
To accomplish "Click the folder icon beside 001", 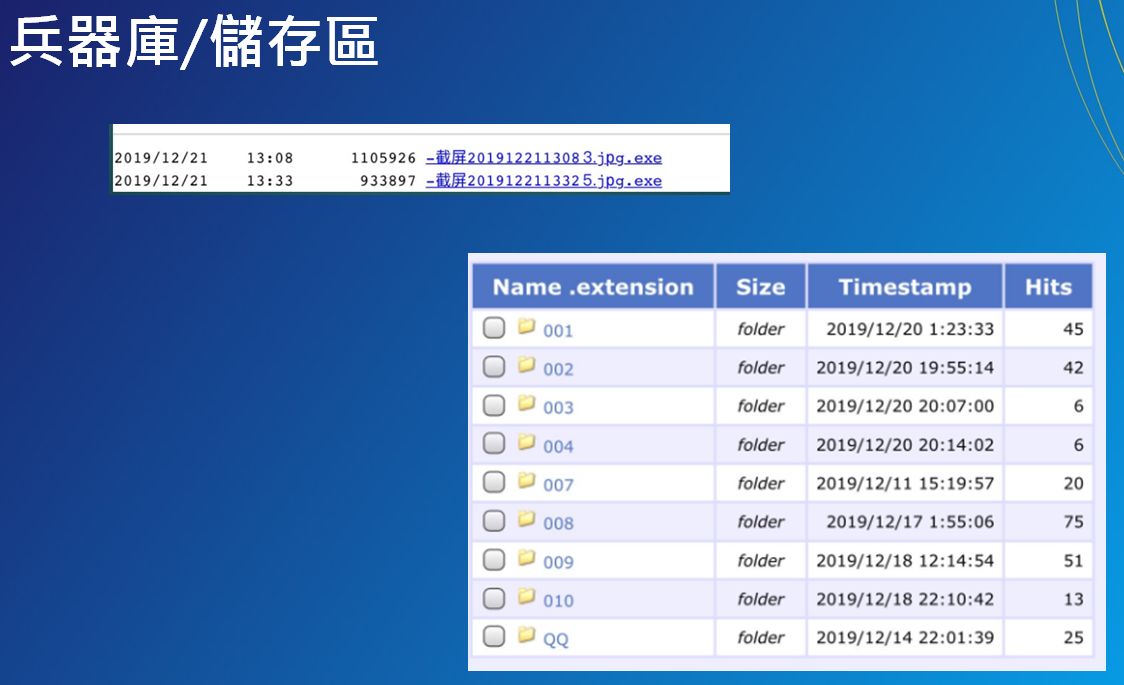I will tap(527, 327).
